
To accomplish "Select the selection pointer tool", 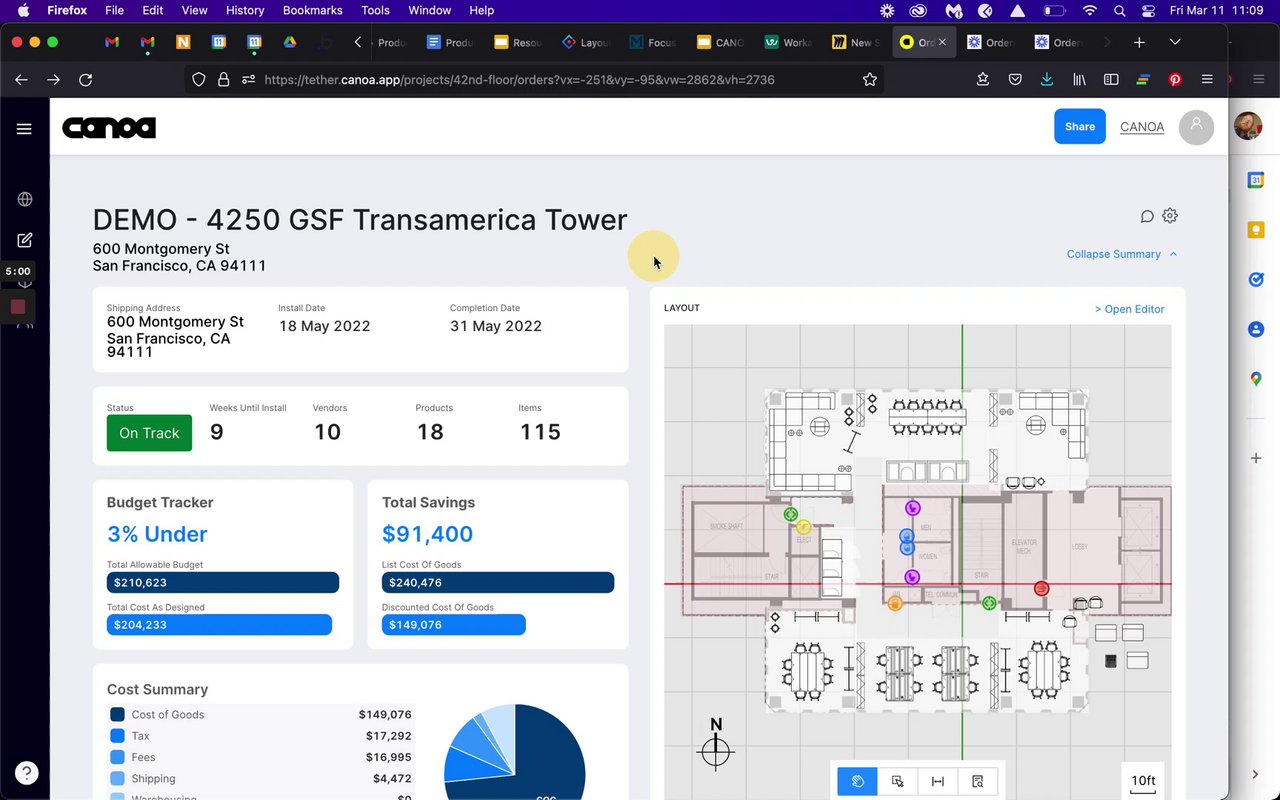I will click(x=898, y=781).
